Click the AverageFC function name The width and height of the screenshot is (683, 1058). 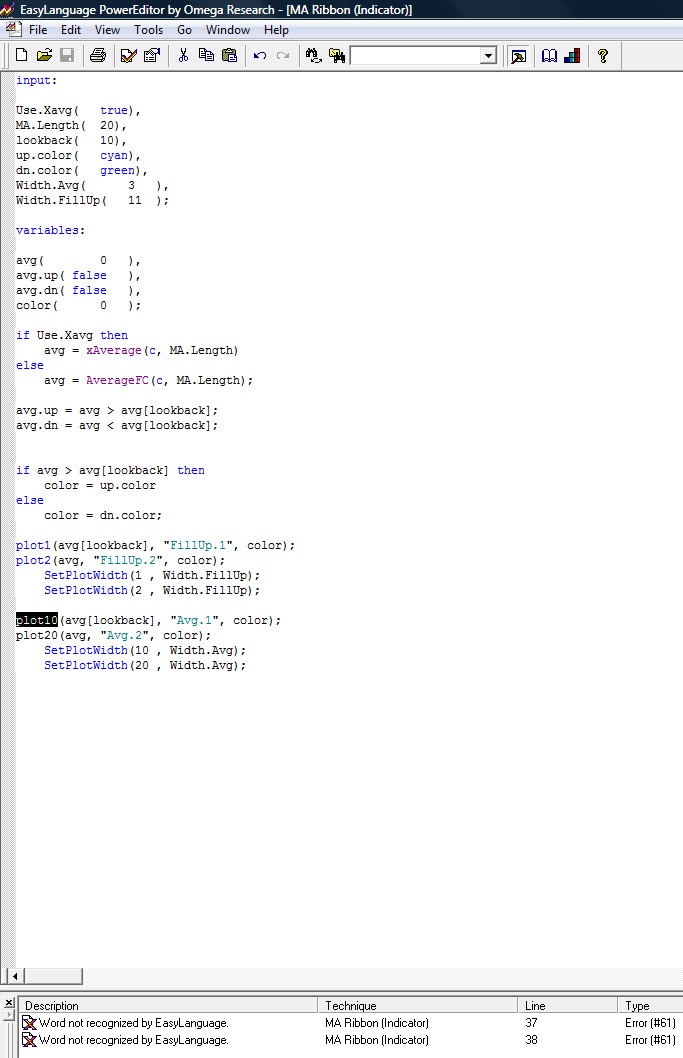(x=117, y=380)
